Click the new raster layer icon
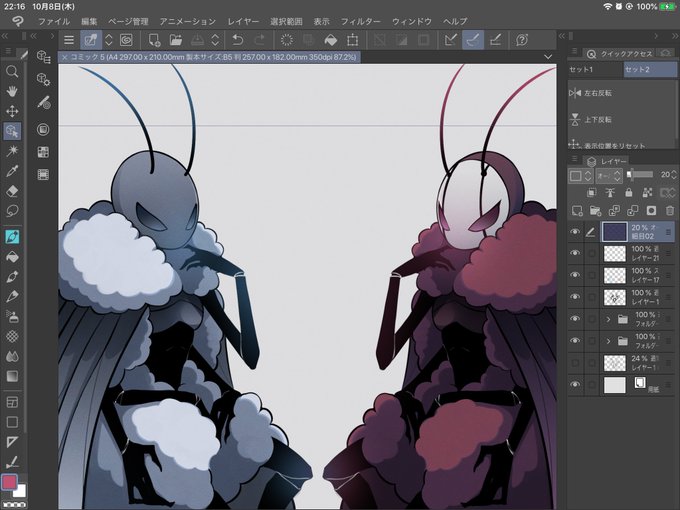 click(577, 211)
